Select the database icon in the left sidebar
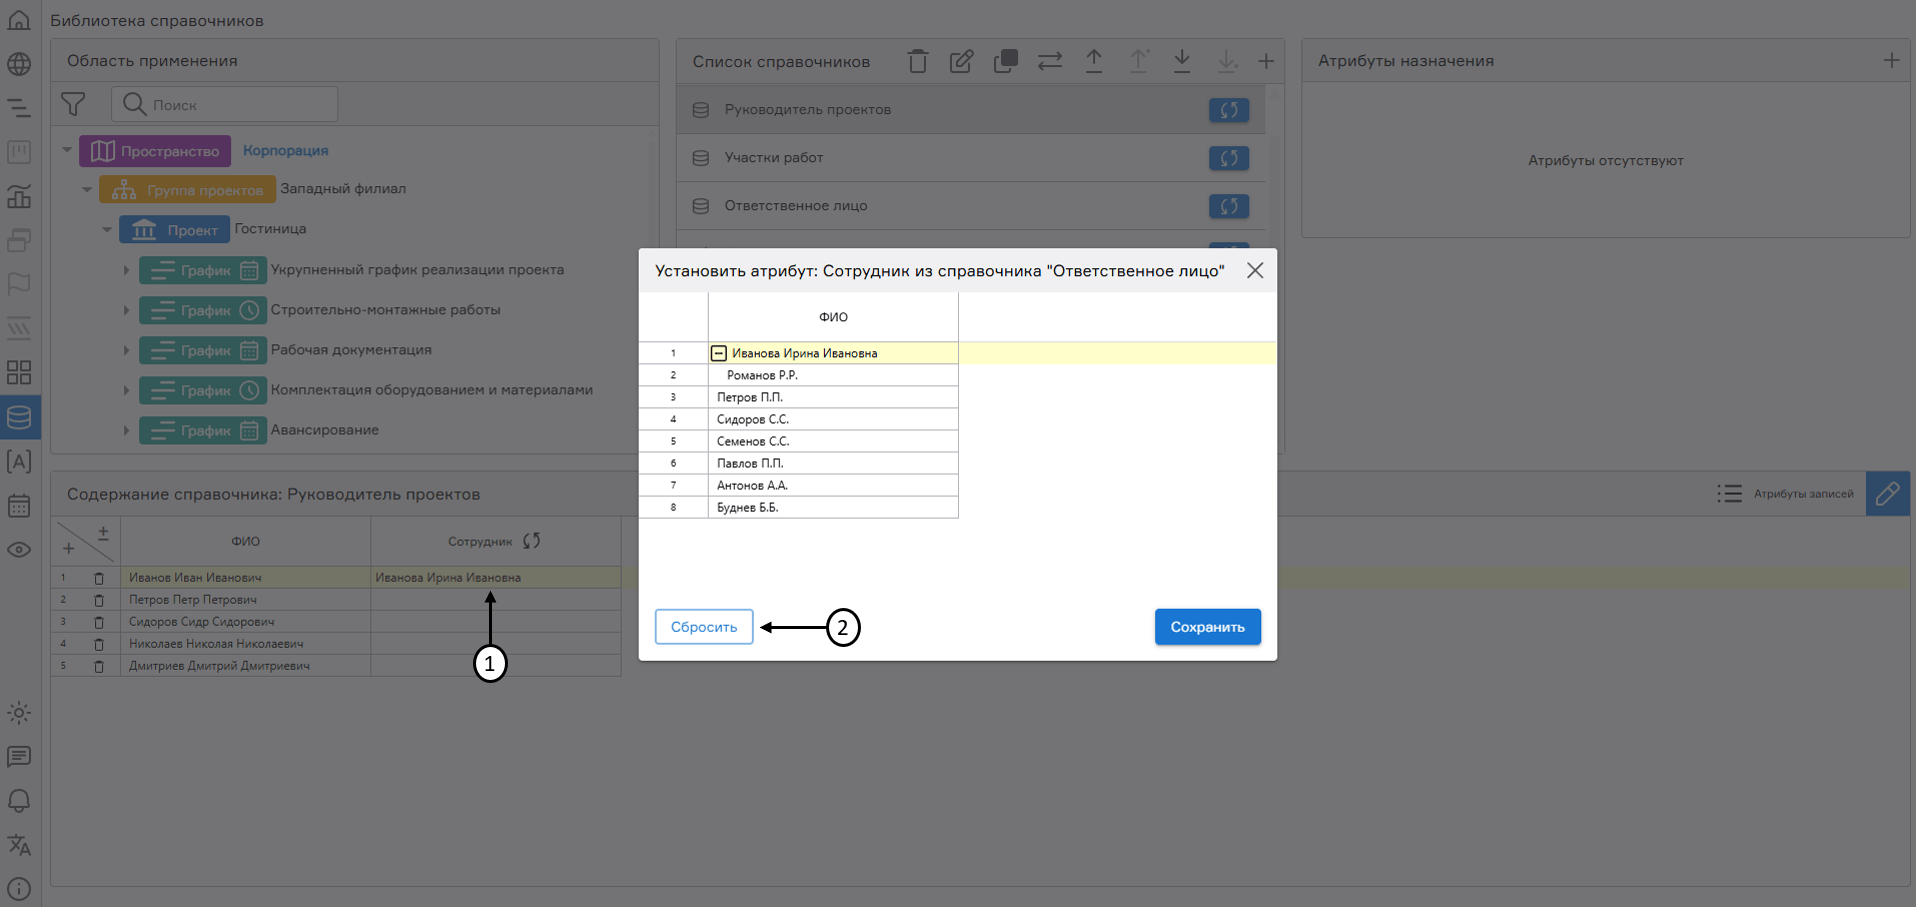1916x907 pixels. point(19,417)
